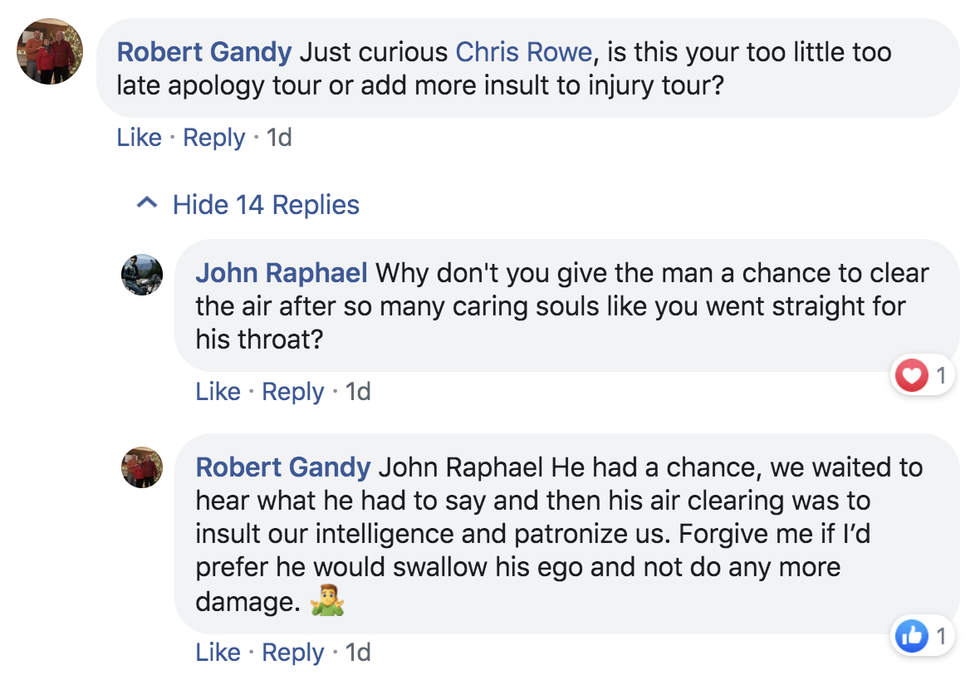This screenshot has height=679, width=980.
Task: Open Robert Gandy's profile picture on top comment
Action: 50,52
